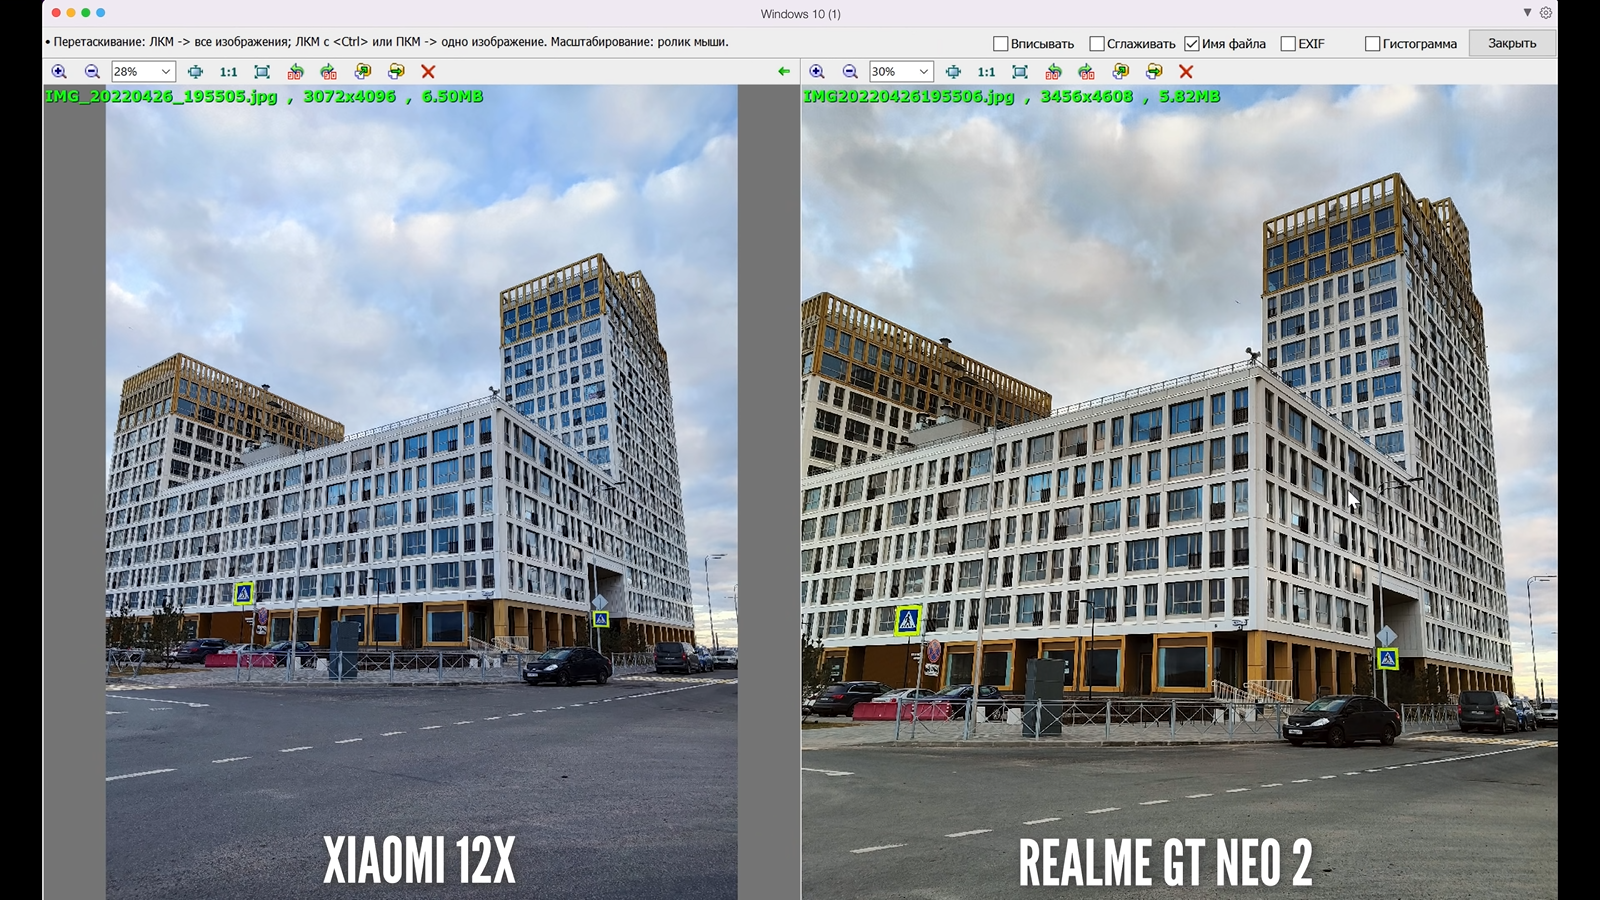Screen dimensions: 1600x900
Task: Remove the left pane image with red X
Action: 428,72
